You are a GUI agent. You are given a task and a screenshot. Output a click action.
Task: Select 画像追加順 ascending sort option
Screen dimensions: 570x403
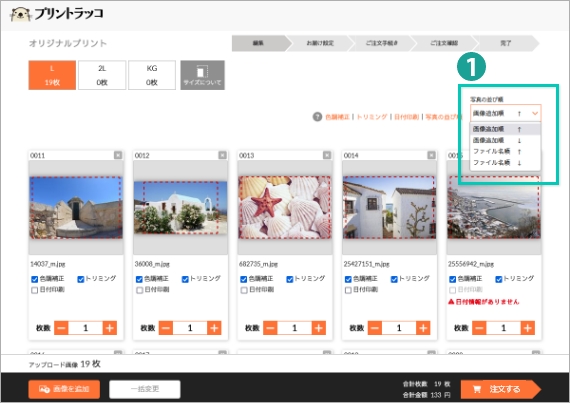(505, 129)
